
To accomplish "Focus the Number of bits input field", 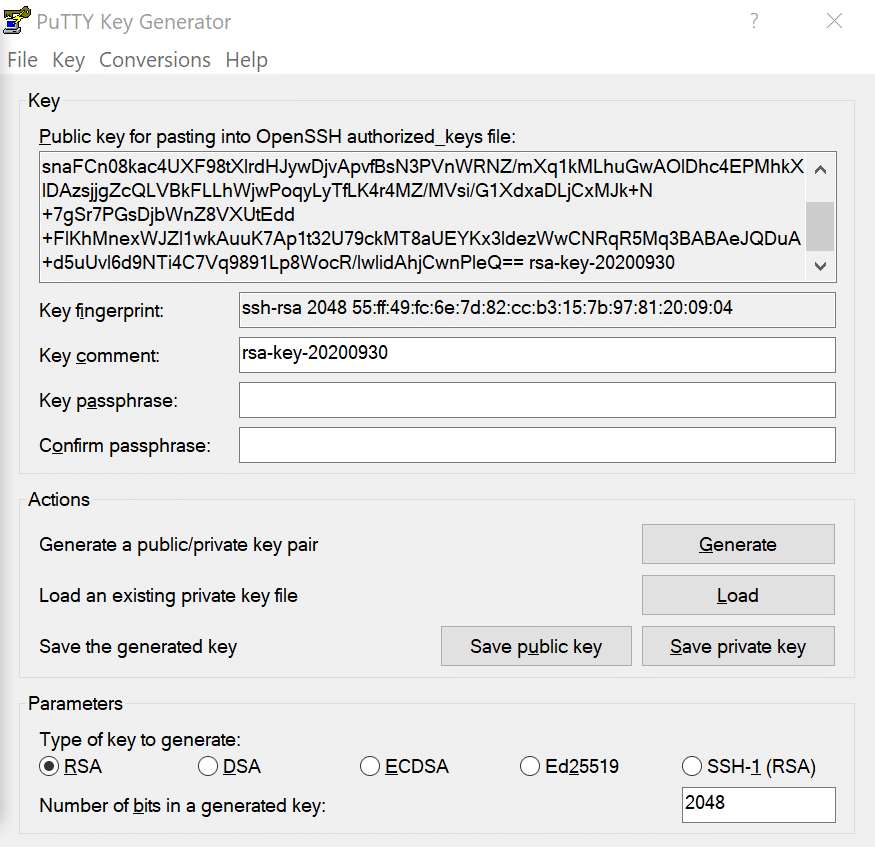I will click(758, 804).
